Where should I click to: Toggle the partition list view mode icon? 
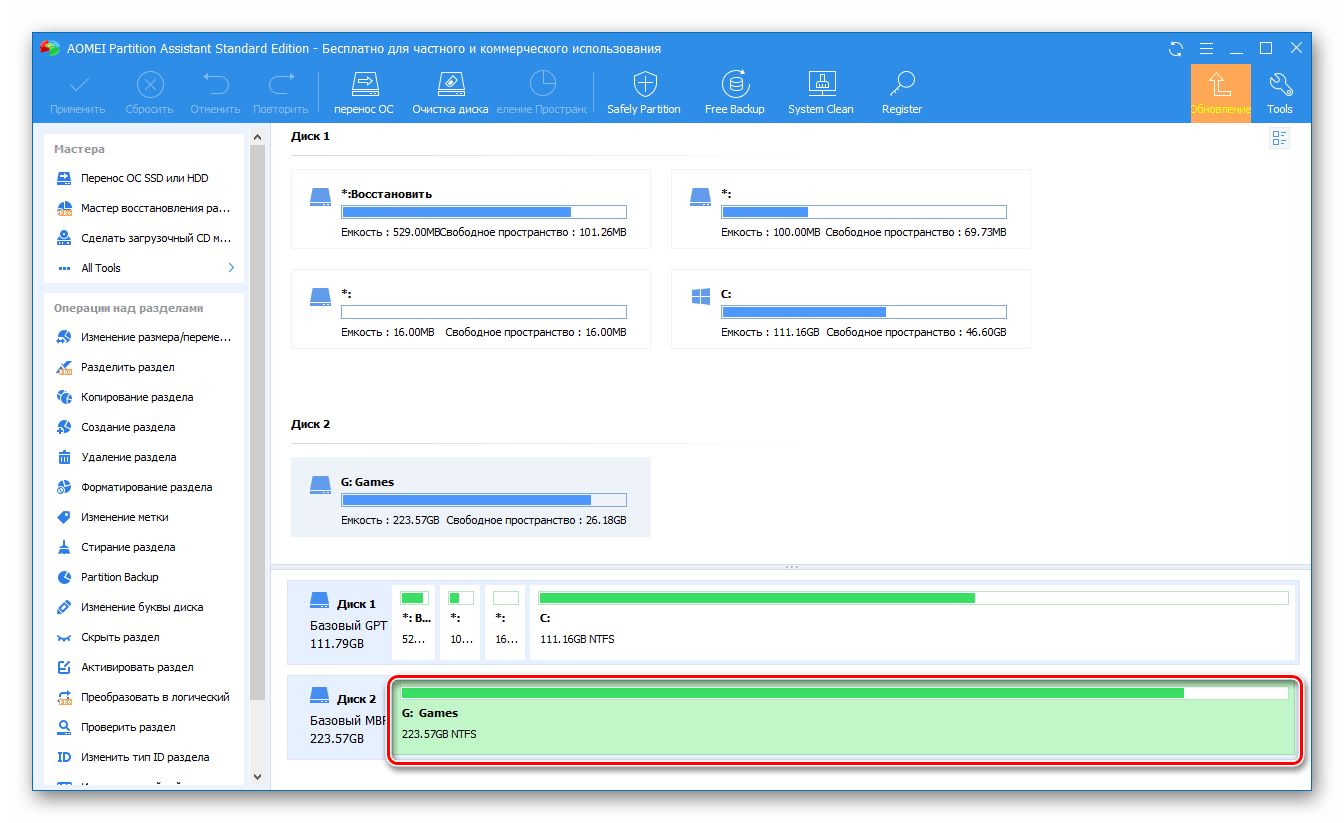click(1279, 138)
